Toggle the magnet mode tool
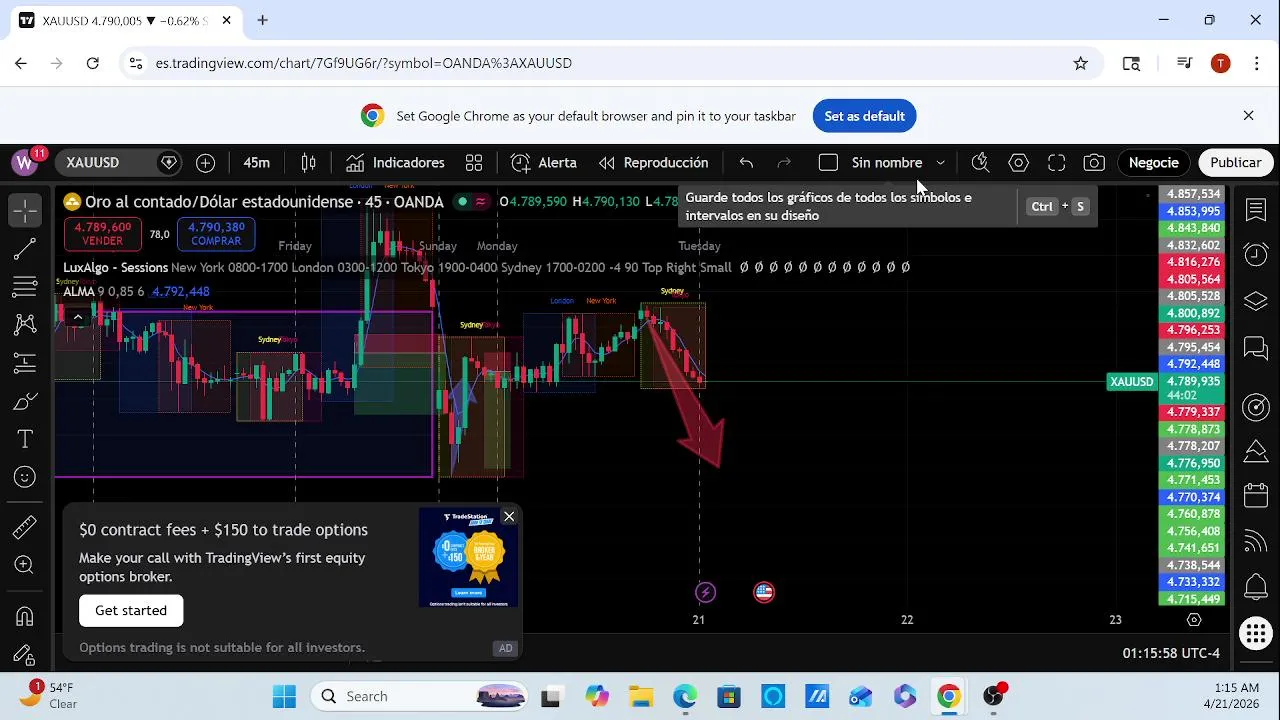This screenshot has width=1280, height=720. [25, 616]
